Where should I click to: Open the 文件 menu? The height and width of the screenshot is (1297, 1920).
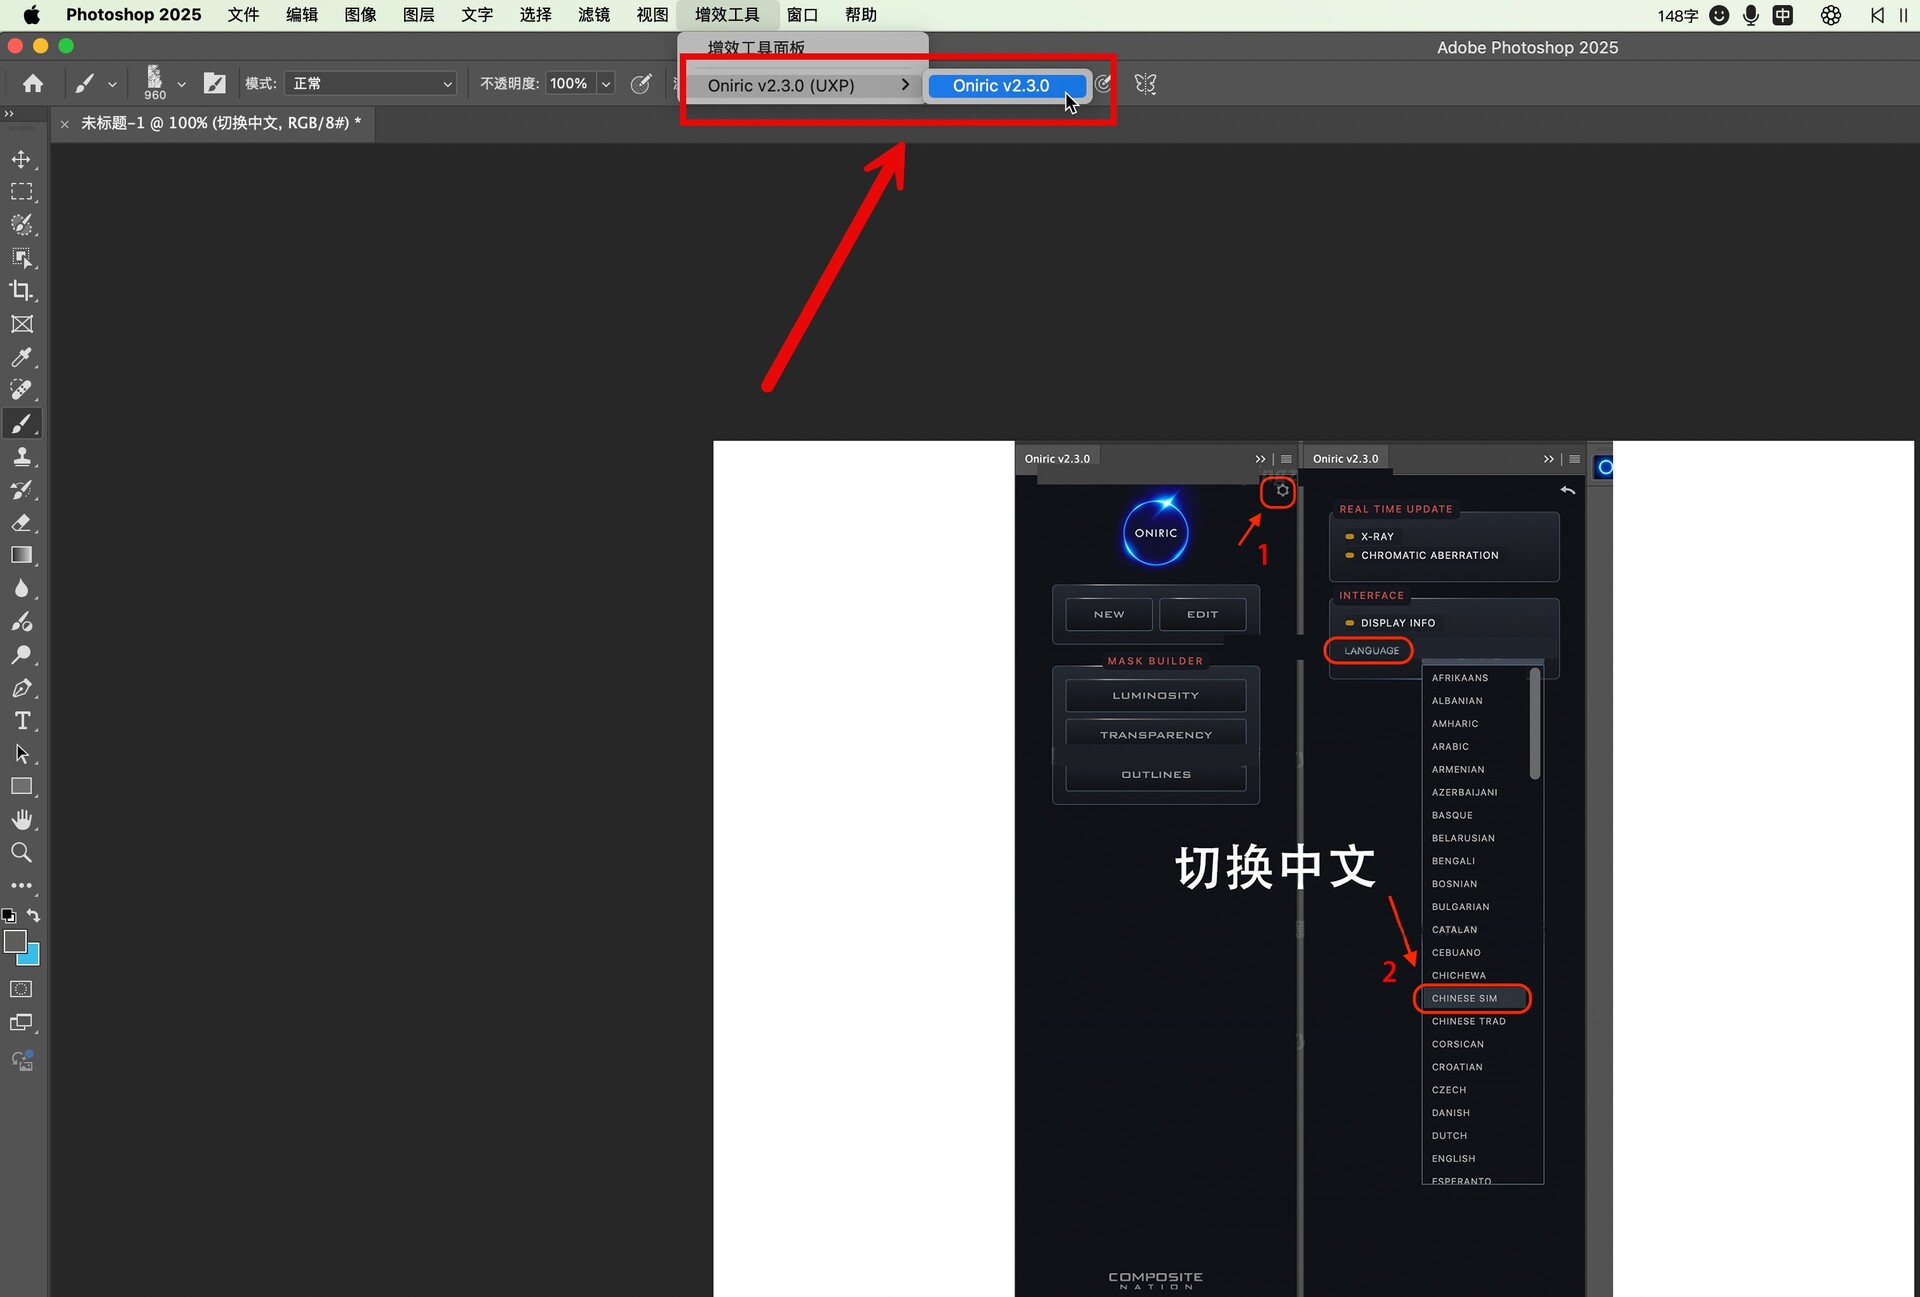tap(243, 15)
